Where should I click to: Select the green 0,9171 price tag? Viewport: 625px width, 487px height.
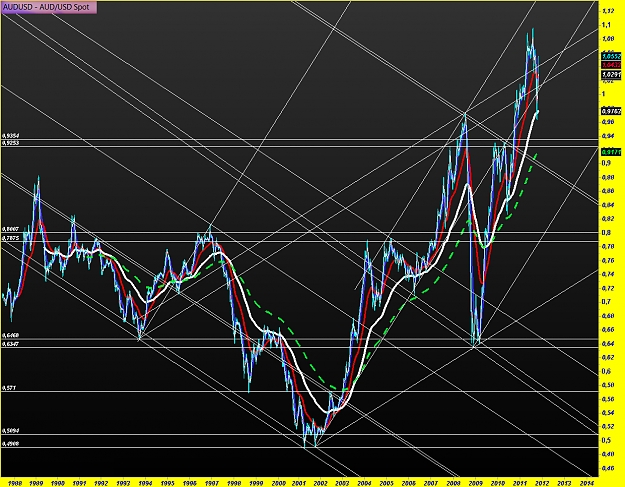tap(611, 152)
